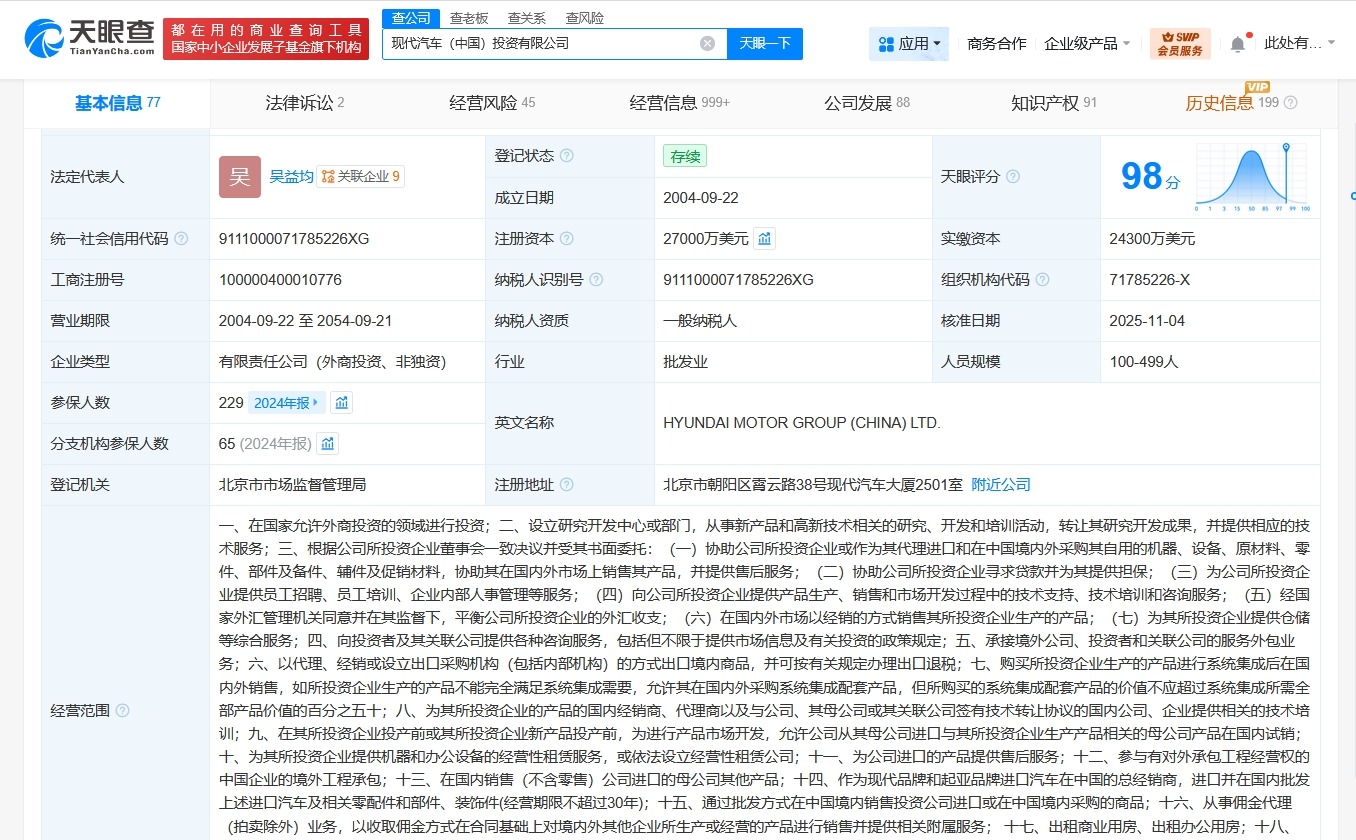Click the 天眼一下 search button
Image resolution: width=1356 pixels, height=840 pixels.
pyautogui.click(x=766, y=43)
